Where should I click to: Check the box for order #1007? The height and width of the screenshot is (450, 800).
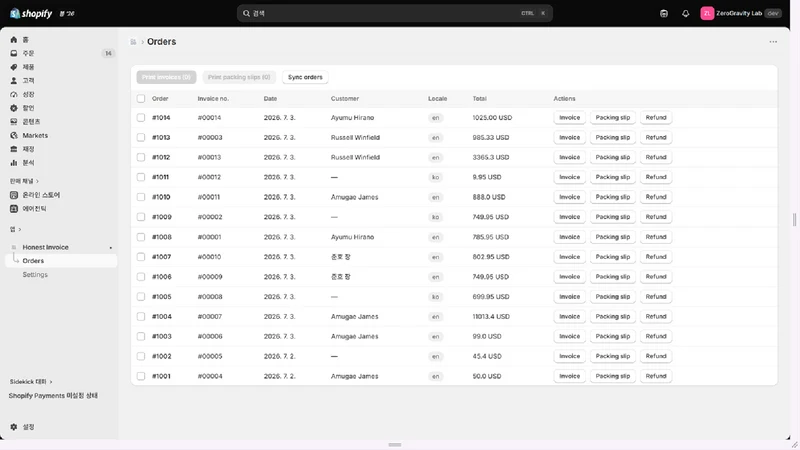(x=141, y=257)
